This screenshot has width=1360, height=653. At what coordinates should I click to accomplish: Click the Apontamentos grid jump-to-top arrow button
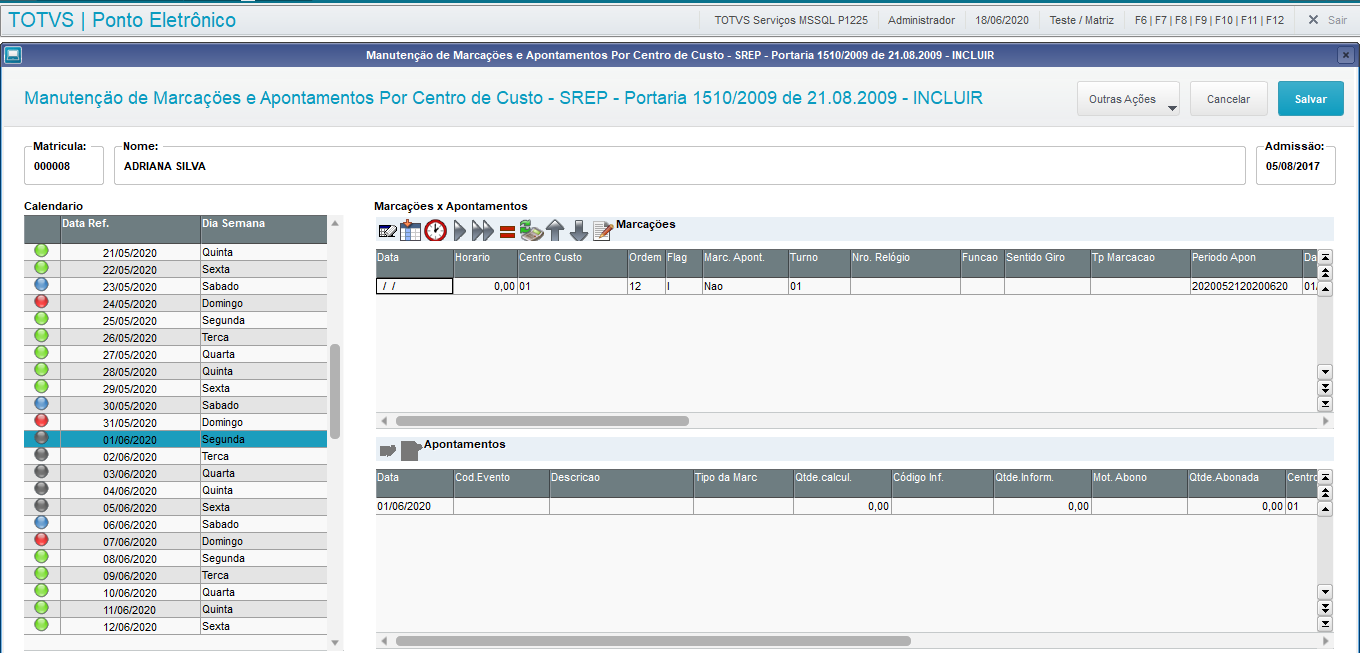[x=1325, y=477]
